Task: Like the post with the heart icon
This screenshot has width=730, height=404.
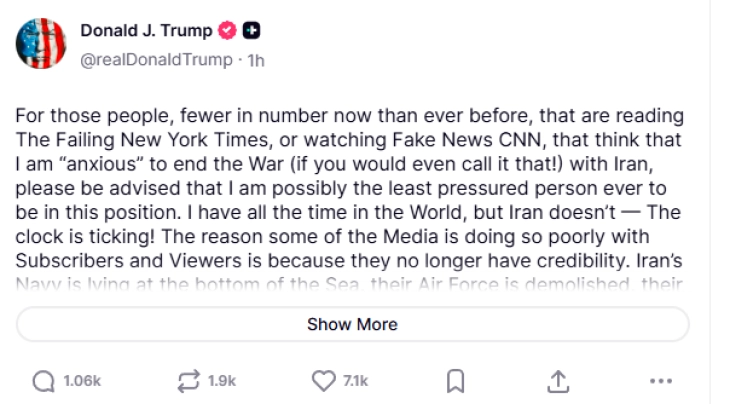Action: 322,381
